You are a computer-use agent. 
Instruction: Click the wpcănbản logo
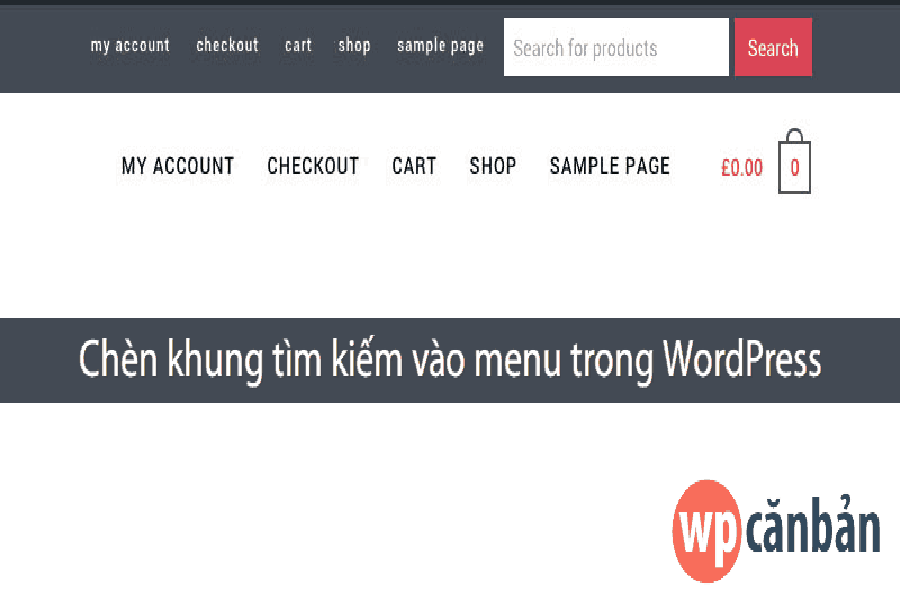click(x=776, y=531)
